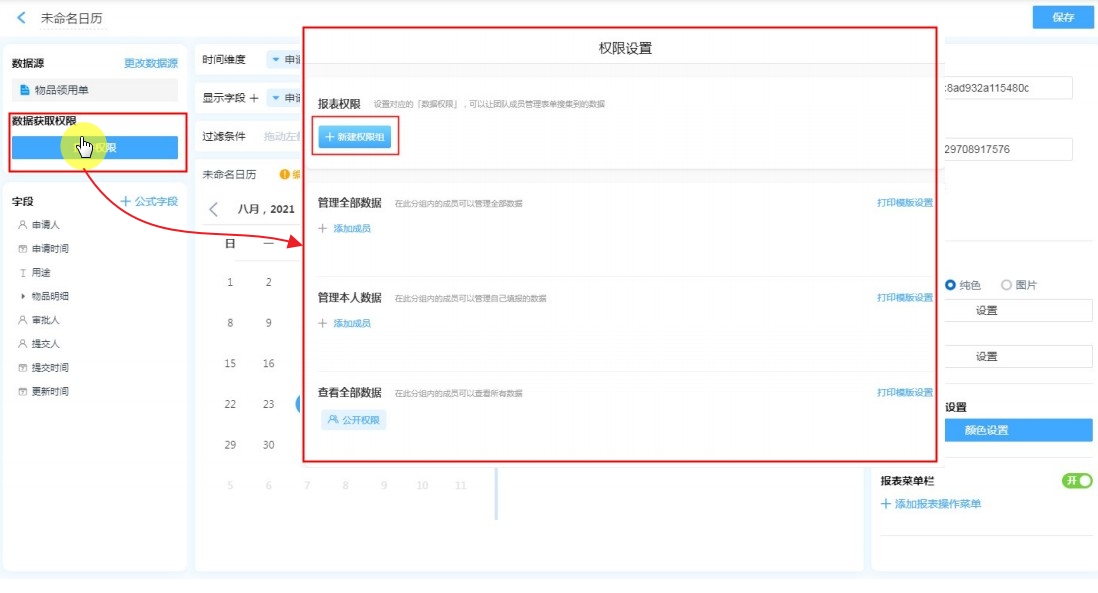Click plus icon under 管理本人数据
Viewport: 1098px width, 593px height.
point(322,324)
